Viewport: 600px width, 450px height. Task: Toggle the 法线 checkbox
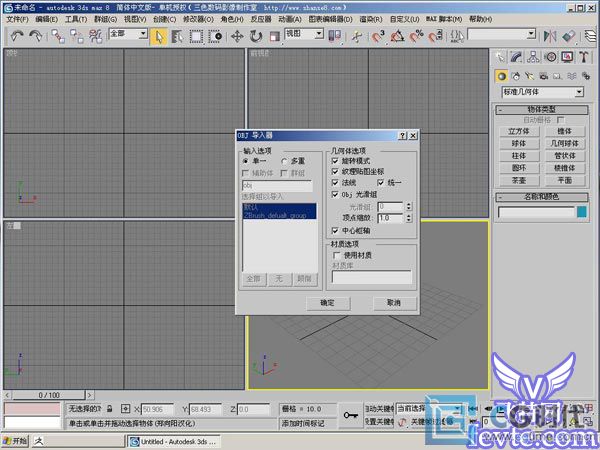click(x=335, y=183)
